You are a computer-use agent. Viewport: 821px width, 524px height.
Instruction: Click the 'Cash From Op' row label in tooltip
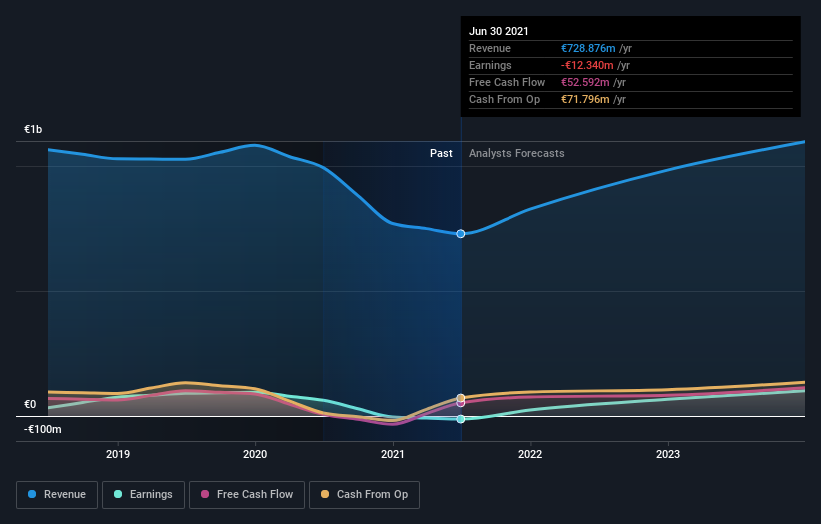point(504,99)
